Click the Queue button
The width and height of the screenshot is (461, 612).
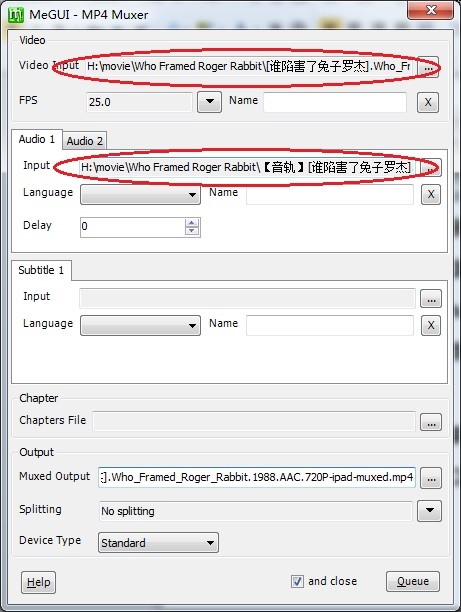413,582
